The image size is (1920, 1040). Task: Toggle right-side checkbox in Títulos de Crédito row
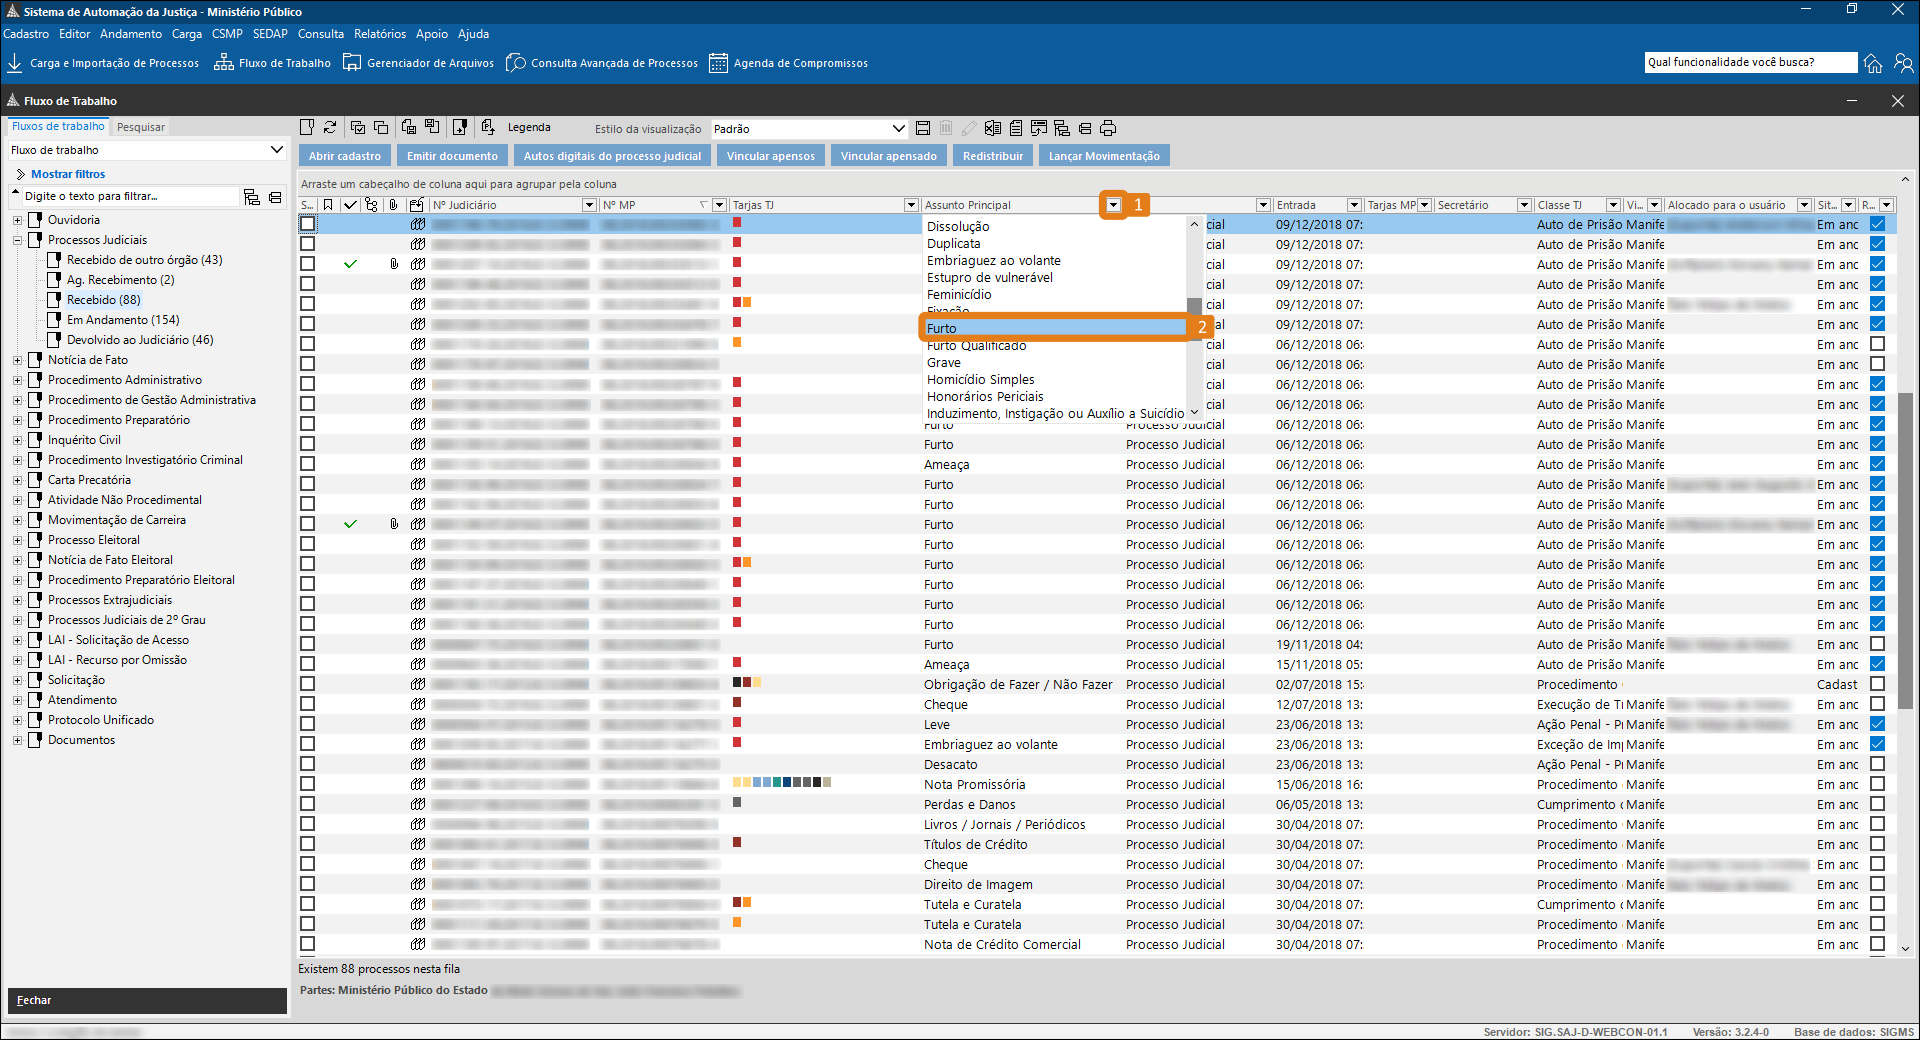pos(1877,844)
